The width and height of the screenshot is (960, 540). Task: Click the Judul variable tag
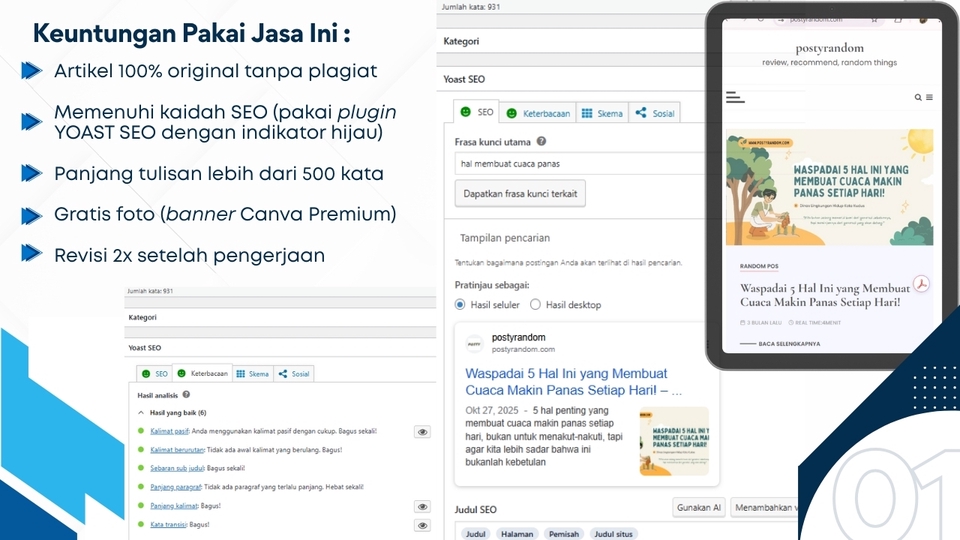point(476,534)
